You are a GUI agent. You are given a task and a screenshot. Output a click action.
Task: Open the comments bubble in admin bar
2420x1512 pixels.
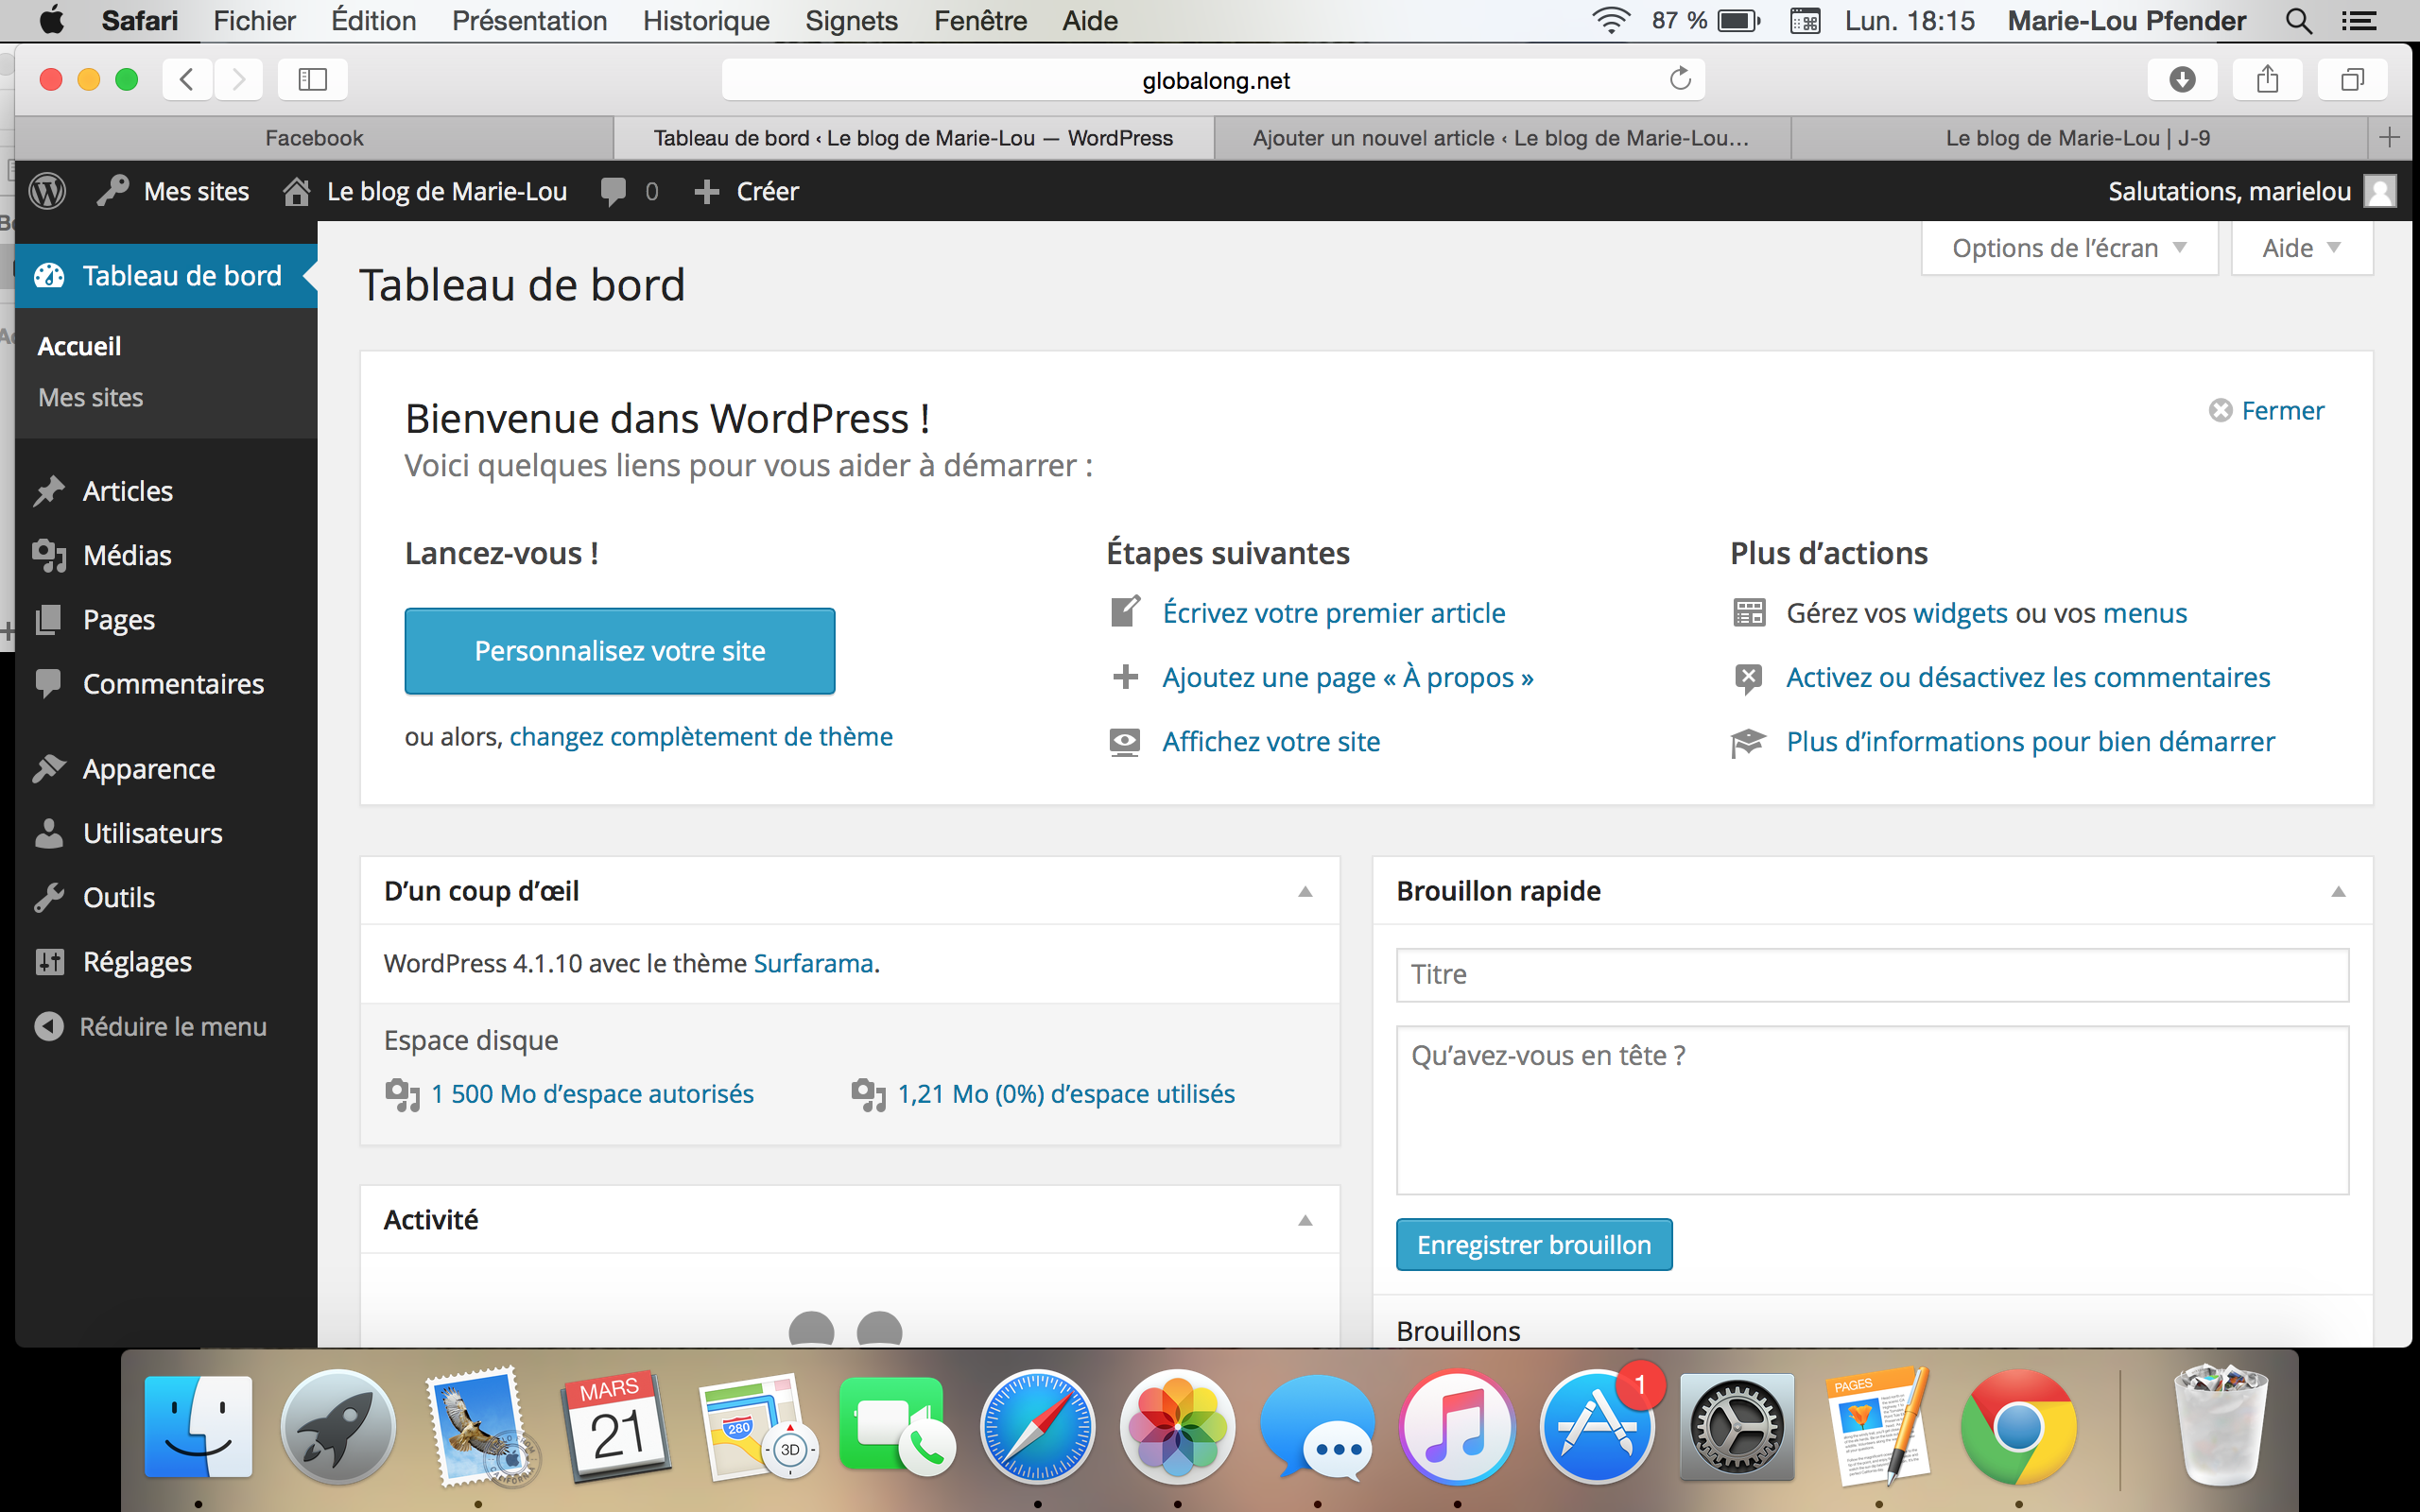tap(629, 191)
